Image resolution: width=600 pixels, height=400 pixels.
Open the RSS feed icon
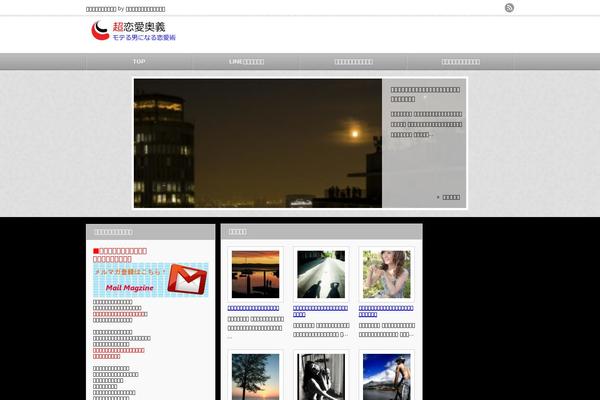pyautogui.click(x=509, y=8)
